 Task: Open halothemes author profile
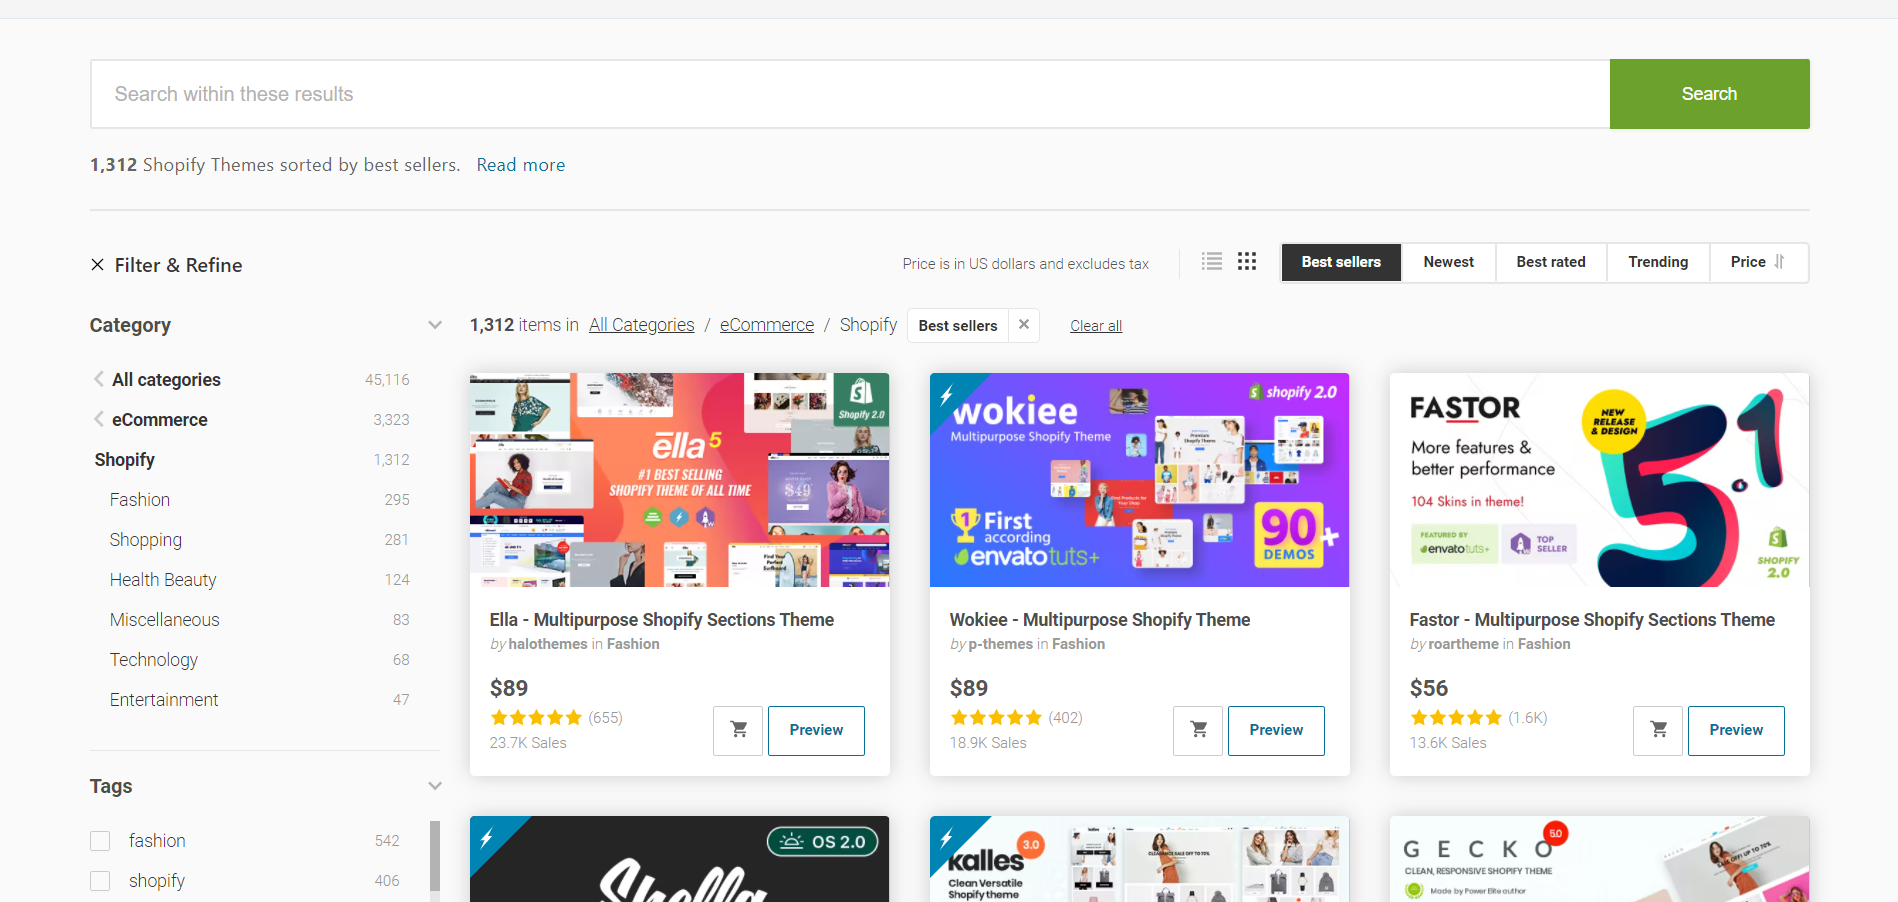pos(548,644)
